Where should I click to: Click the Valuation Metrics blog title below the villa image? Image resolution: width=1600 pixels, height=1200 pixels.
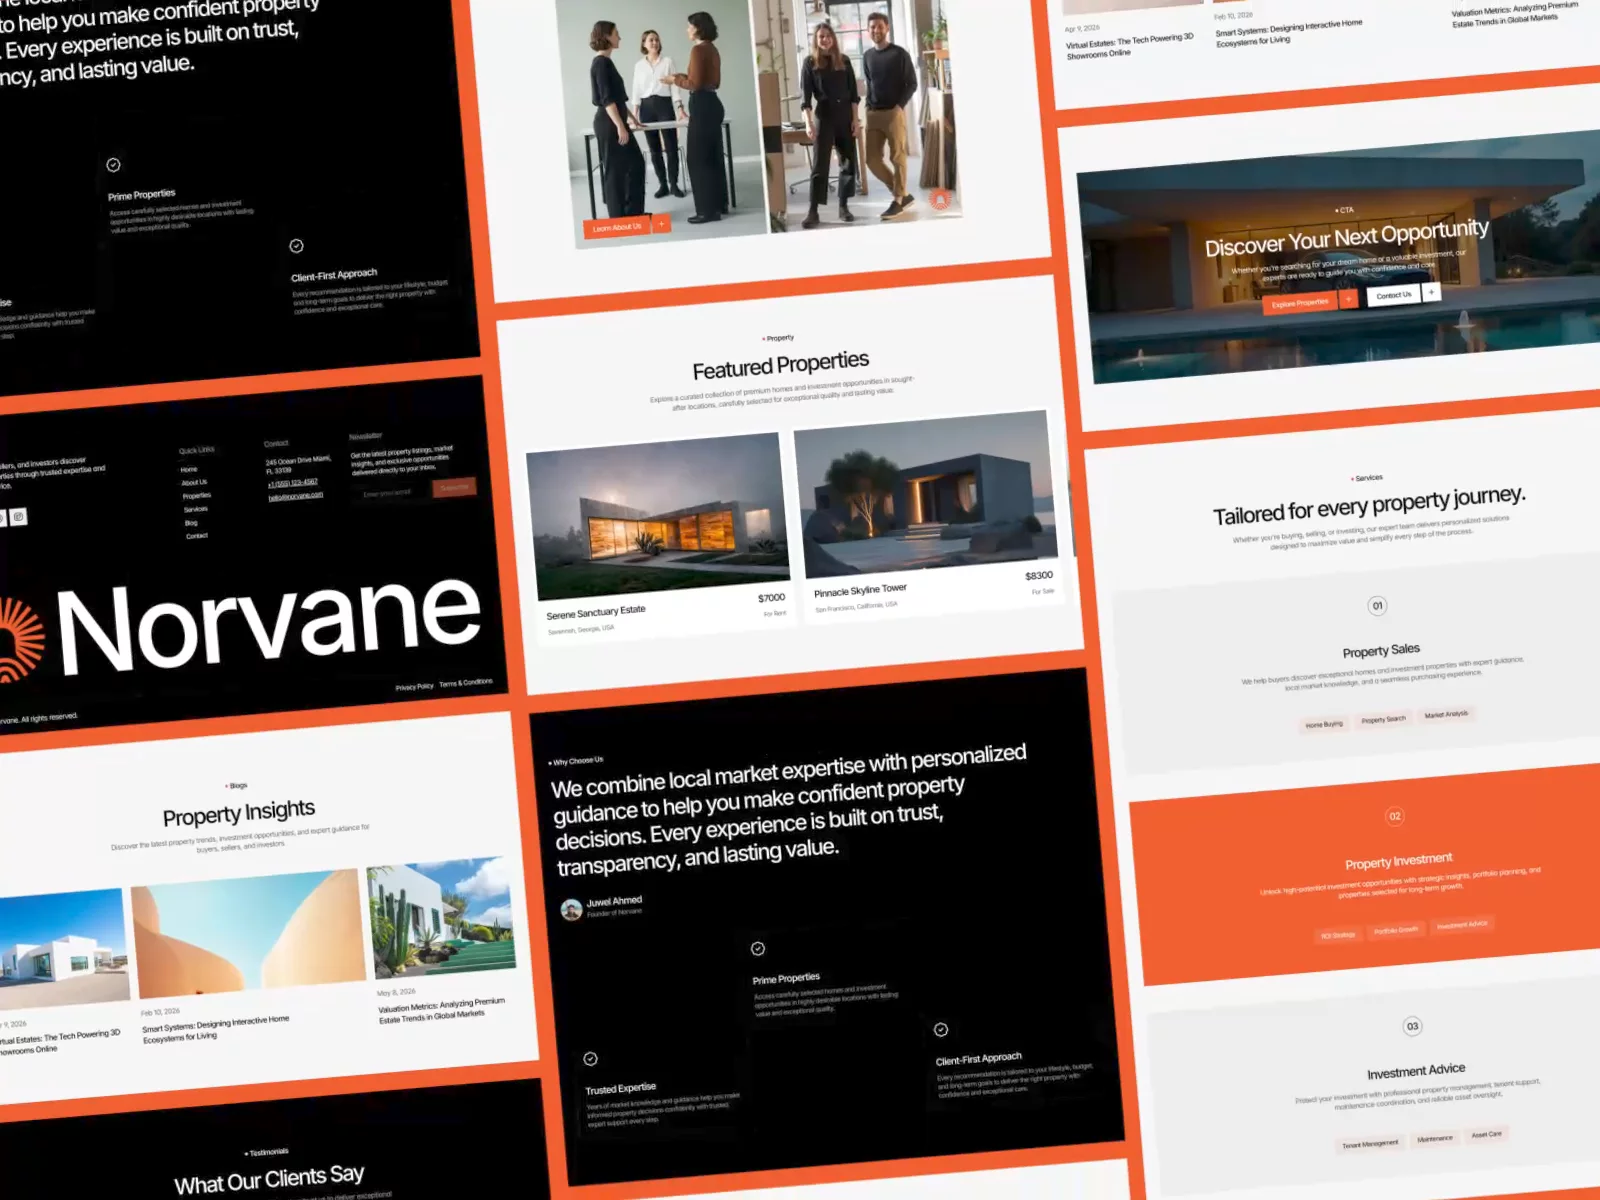coord(442,1009)
